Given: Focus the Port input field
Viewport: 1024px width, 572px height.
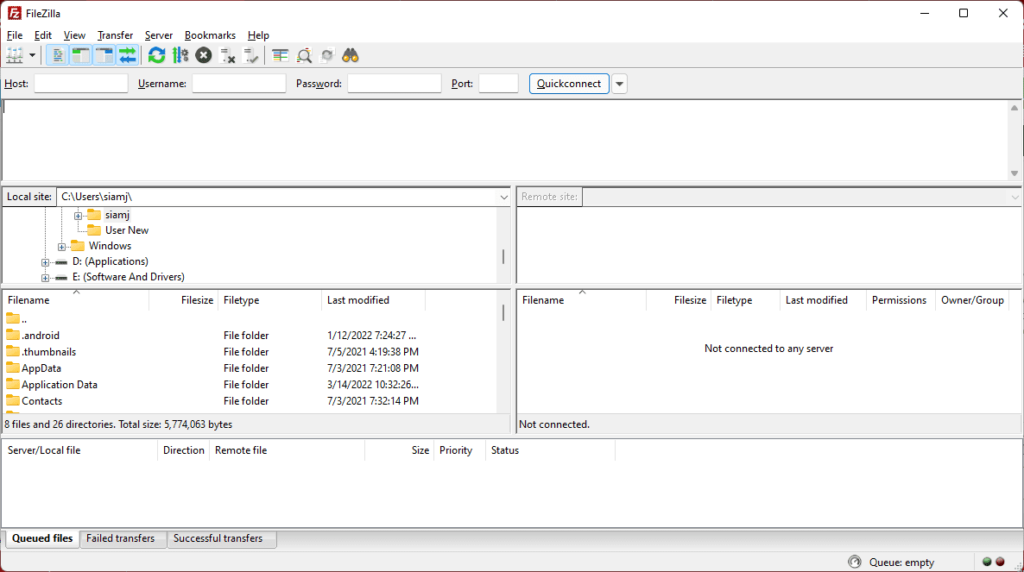Looking at the screenshot, I should [x=498, y=84].
